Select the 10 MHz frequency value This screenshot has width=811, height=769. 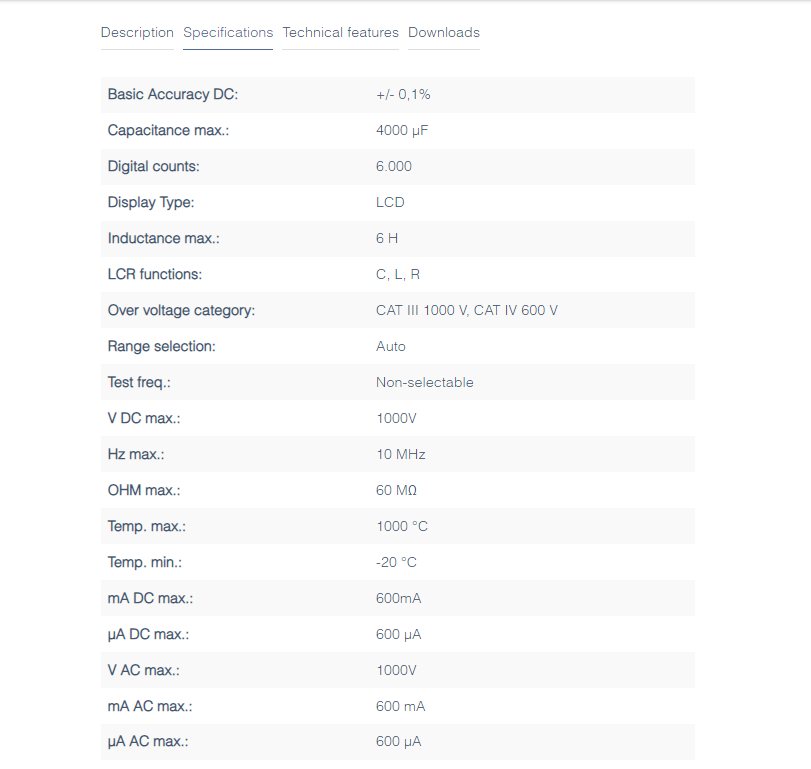400,455
